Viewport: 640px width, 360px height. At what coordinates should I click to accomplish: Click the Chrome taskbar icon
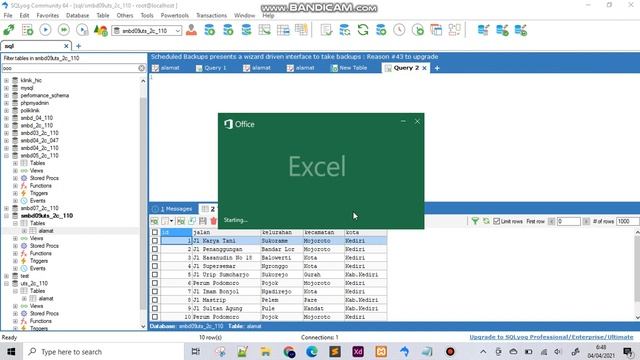289,351
